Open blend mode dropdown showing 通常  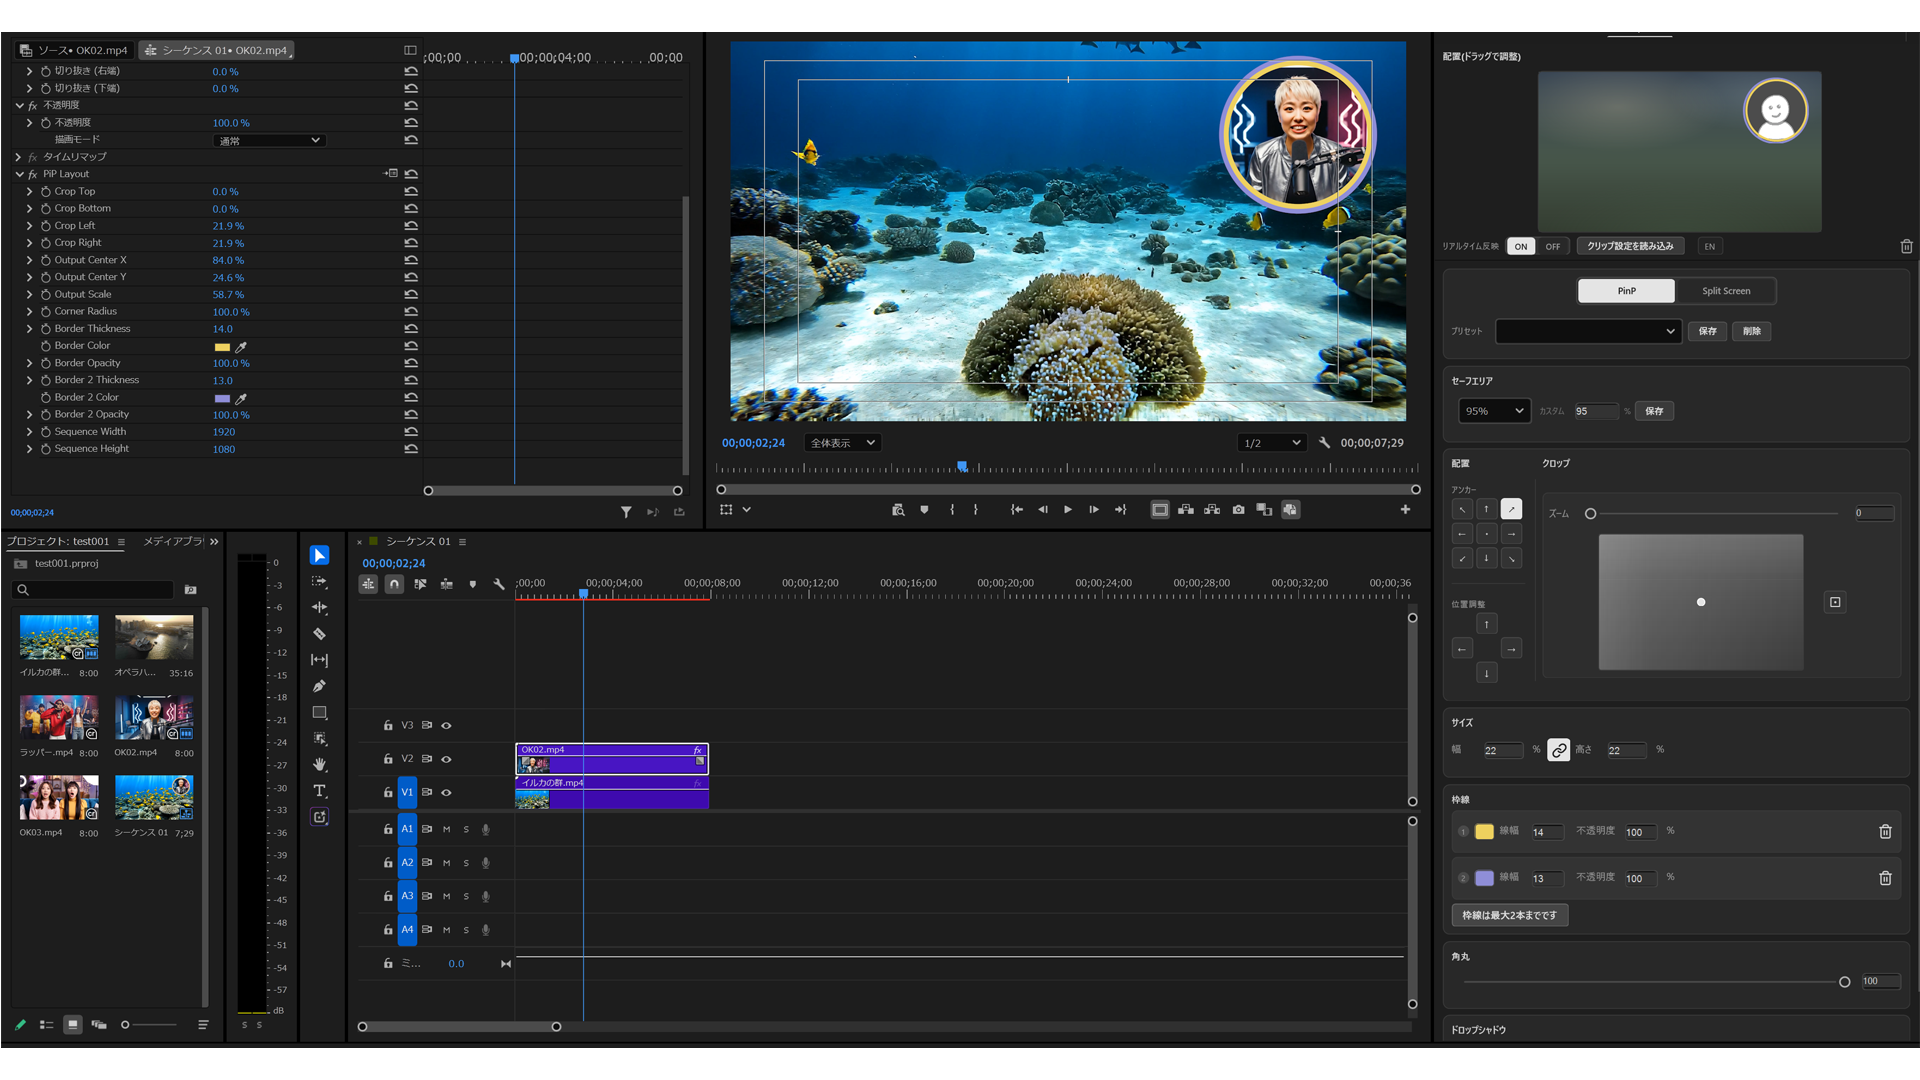270,141
